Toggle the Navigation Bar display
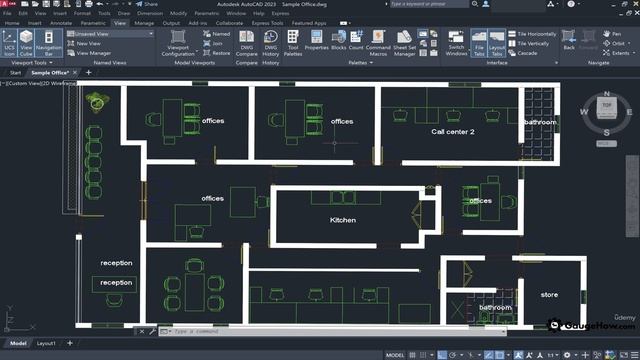Image resolution: width=640 pixels, height=360 pixels. (x=49, y=43)
